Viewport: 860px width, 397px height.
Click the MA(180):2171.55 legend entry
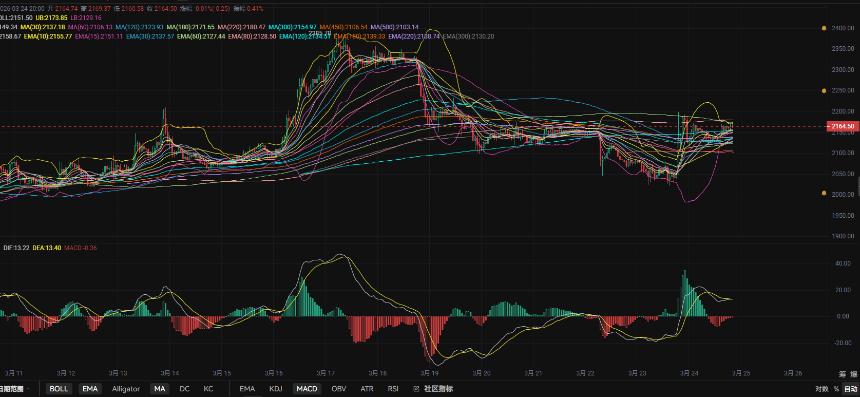191,27
